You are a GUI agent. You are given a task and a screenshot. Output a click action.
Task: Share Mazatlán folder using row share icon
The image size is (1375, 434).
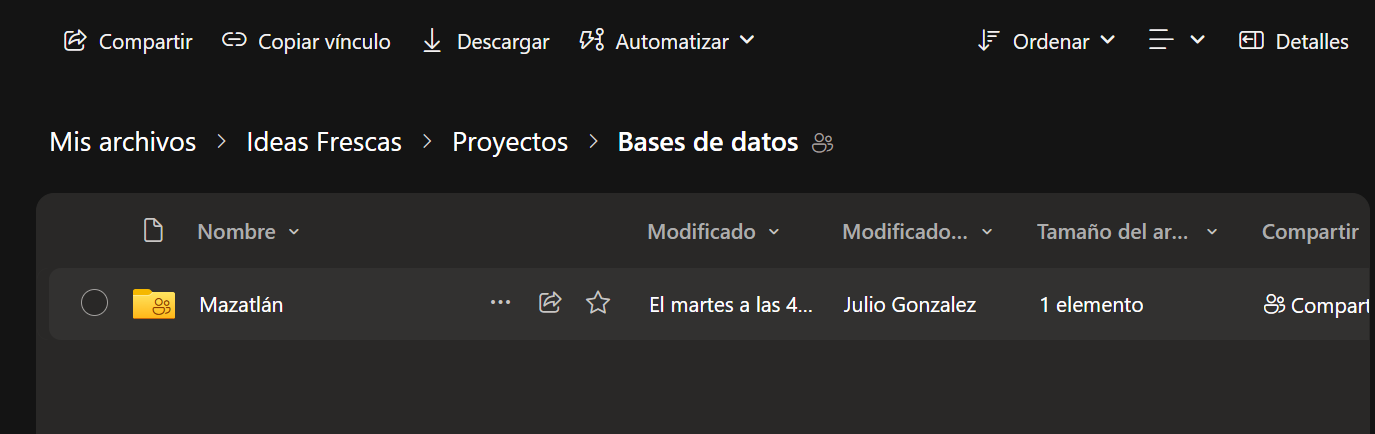549,303
